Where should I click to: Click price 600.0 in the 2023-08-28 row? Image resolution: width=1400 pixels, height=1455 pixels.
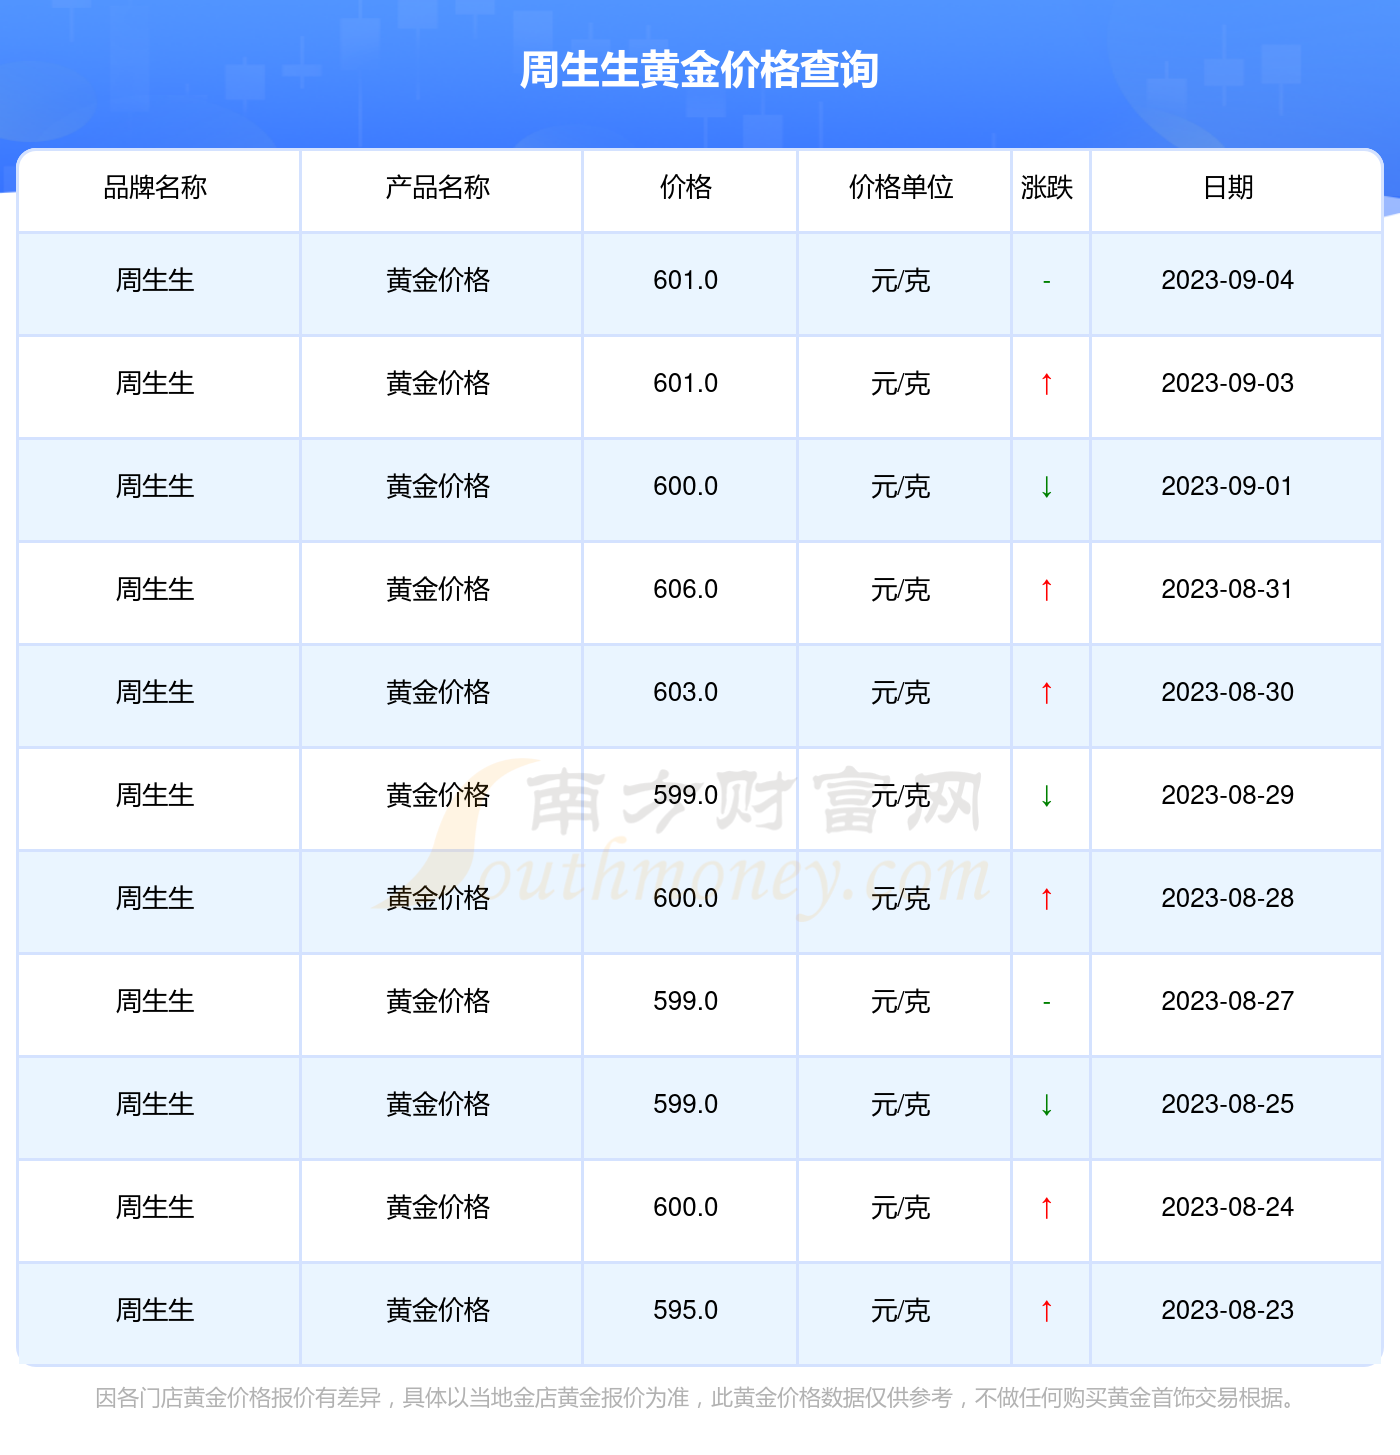(x=686, y=899)
